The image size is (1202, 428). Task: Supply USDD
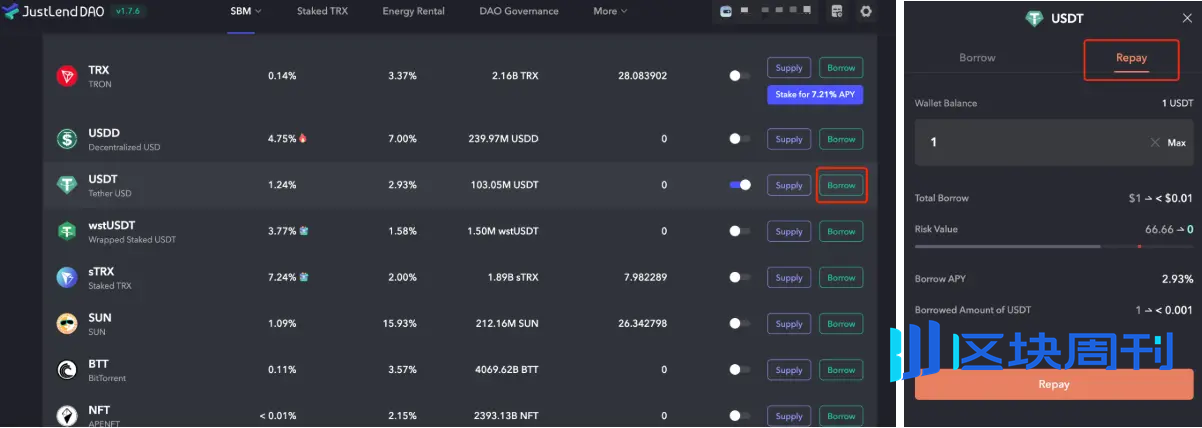789,139
